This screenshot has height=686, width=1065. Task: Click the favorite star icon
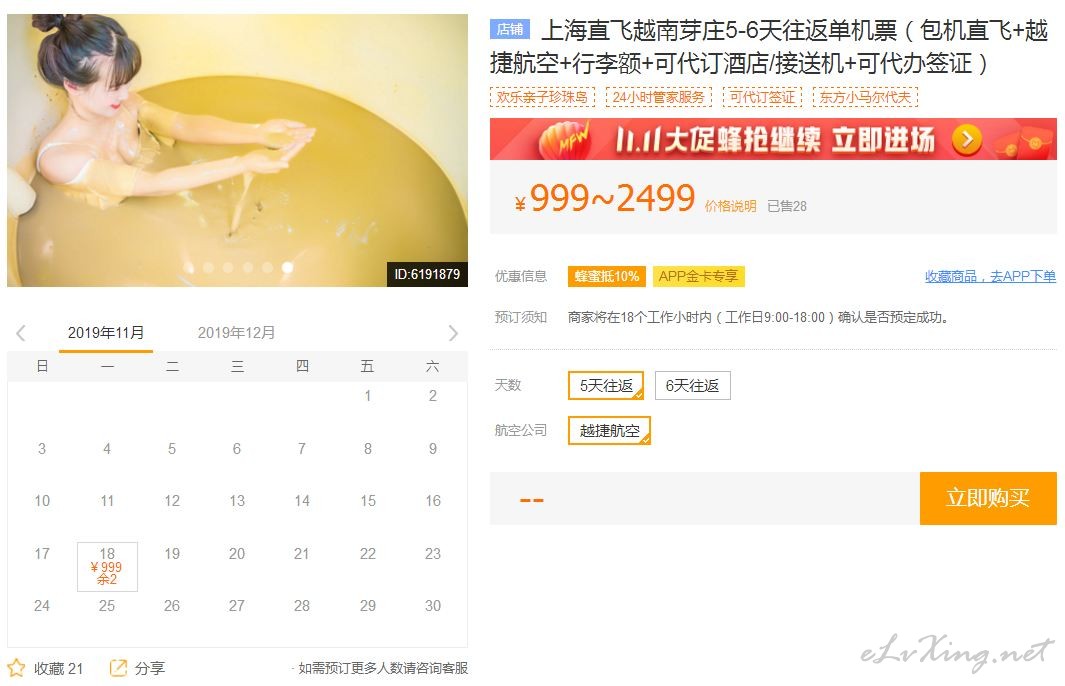pyautogui.click(x=16, y=668)
